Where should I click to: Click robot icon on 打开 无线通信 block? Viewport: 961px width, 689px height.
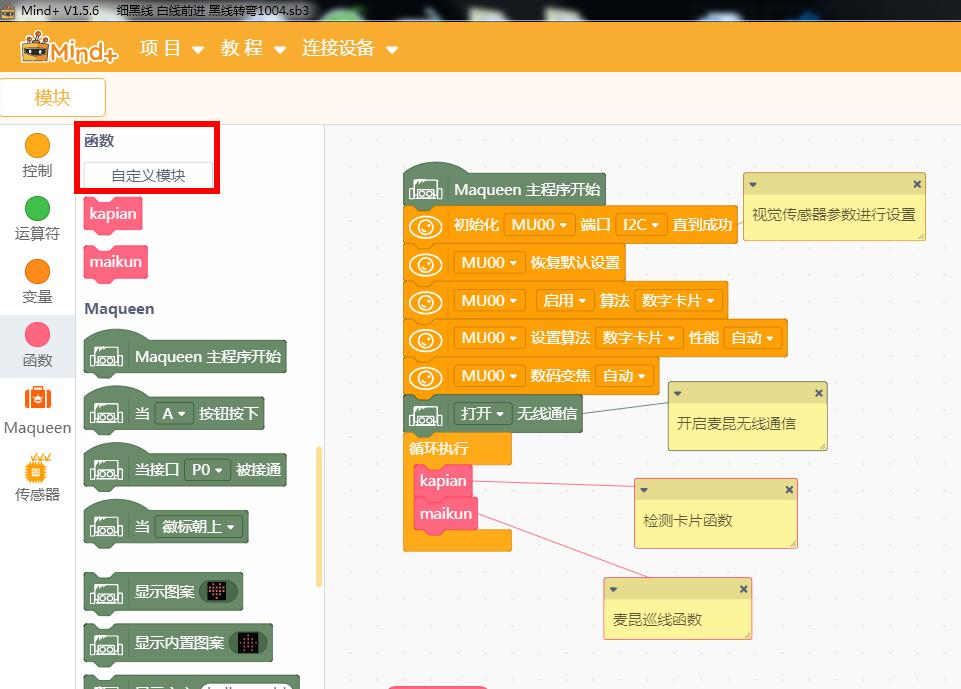425,416
